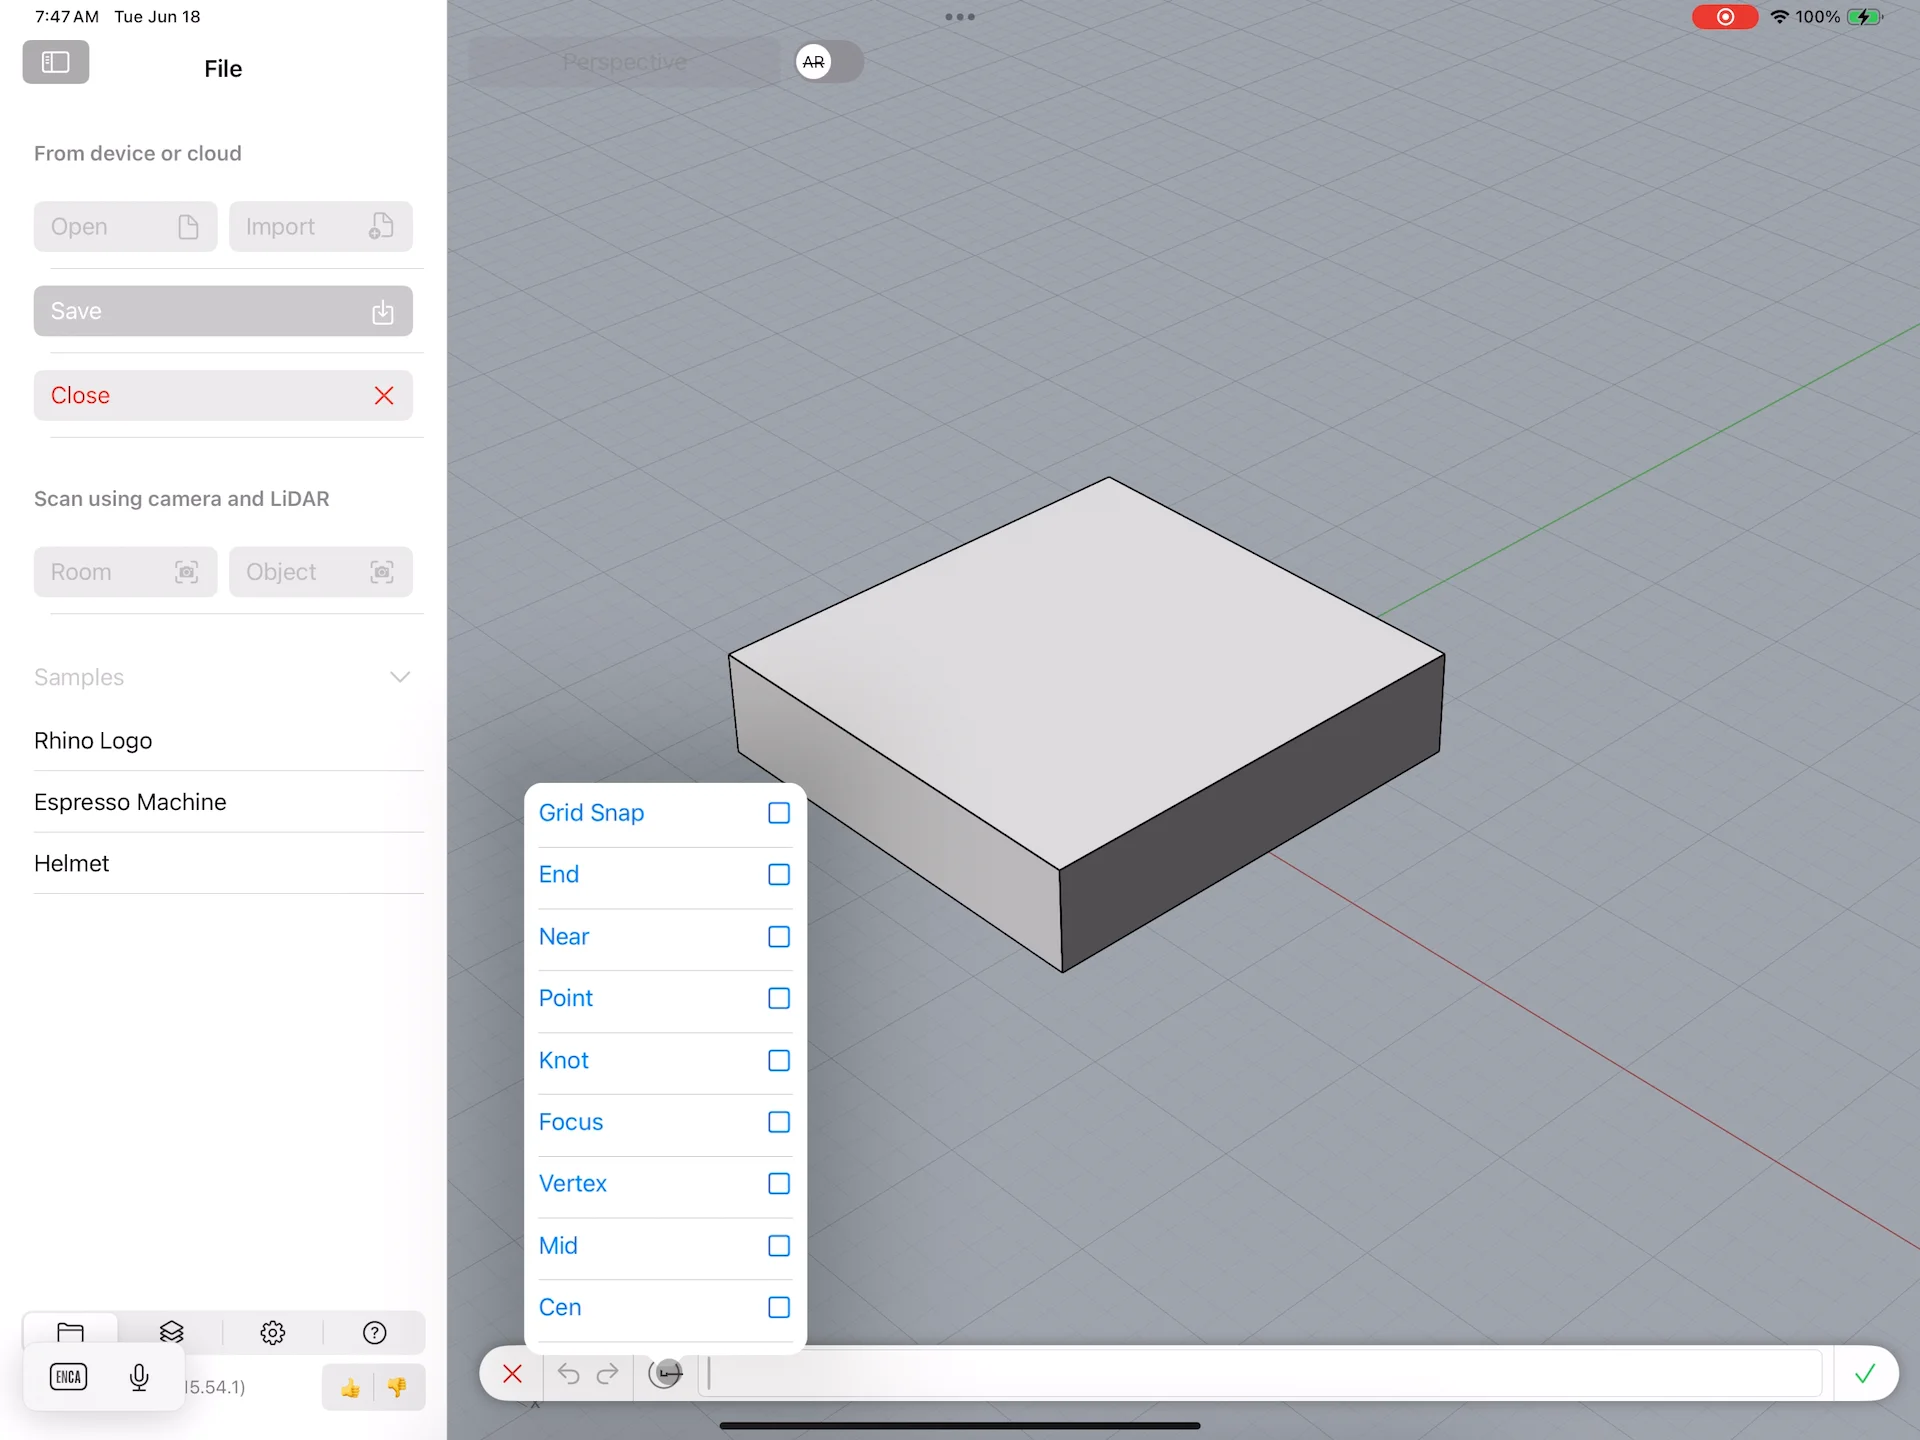Cancel command with red X icon
The width and height of the screenshot is (1920, 1440).
[x=512, y=1374]
